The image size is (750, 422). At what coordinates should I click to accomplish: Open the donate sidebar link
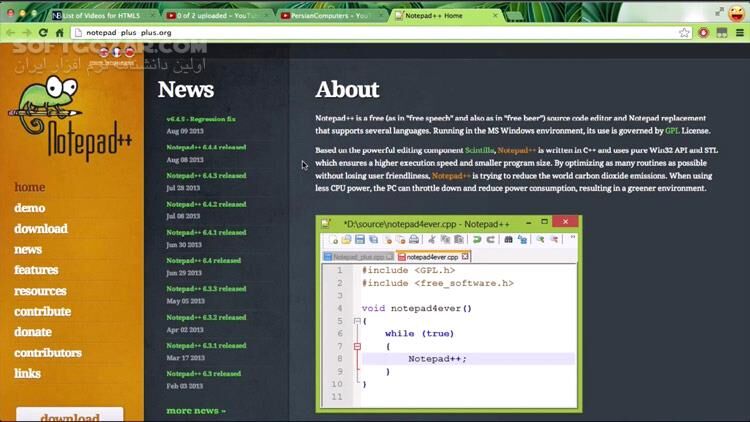tap(33, 332)
